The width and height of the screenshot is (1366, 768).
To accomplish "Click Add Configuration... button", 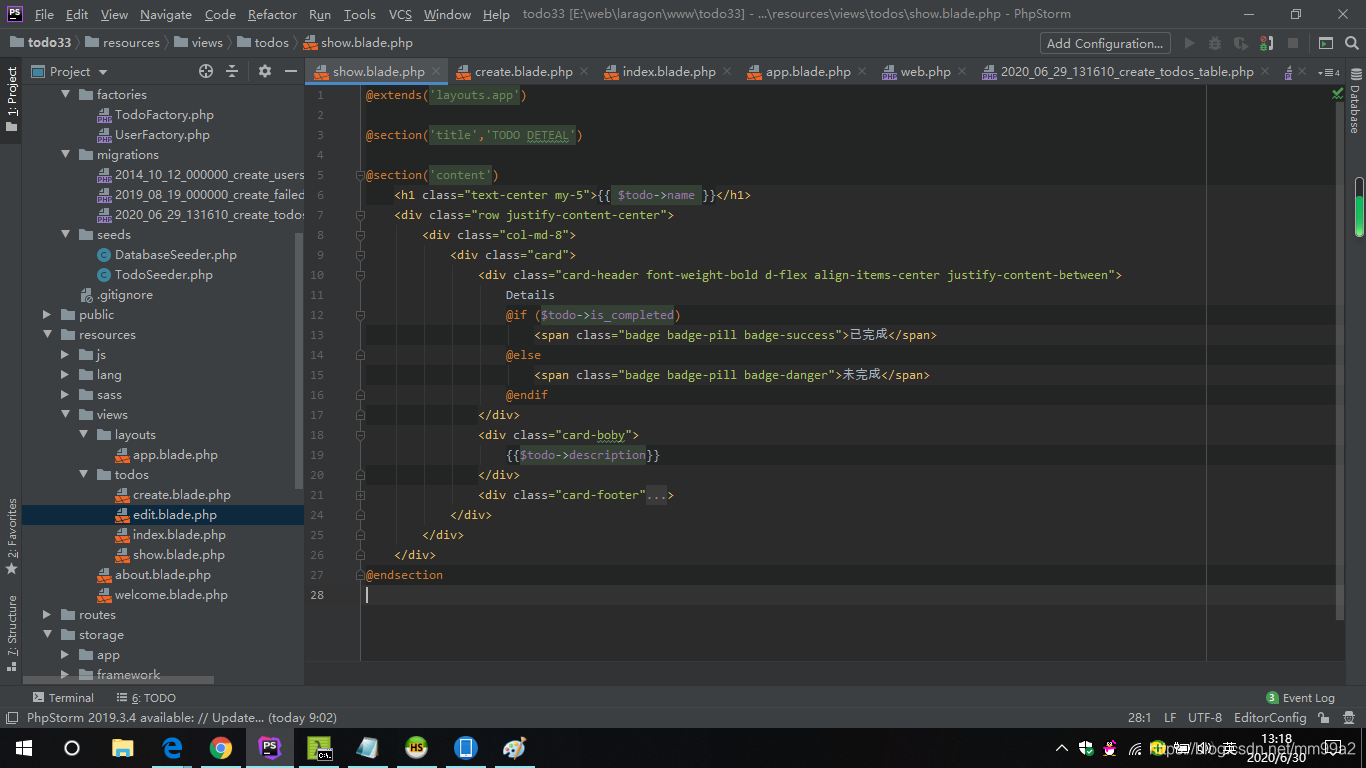I will click(x=1105, y=43).
